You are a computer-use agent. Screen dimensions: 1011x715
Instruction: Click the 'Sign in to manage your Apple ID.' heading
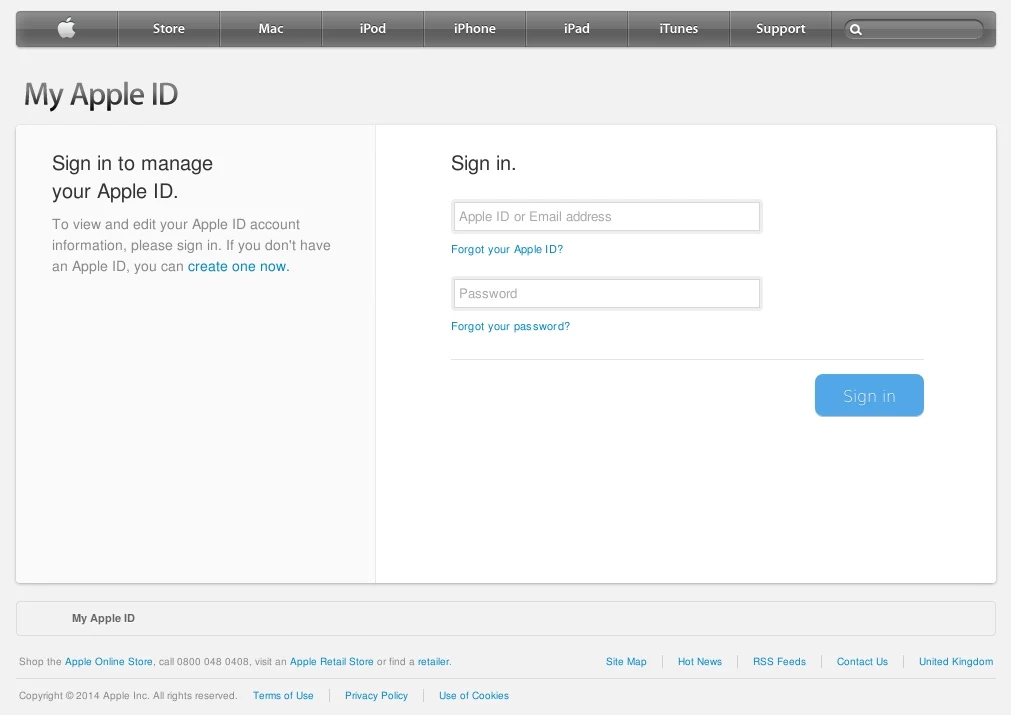tap(132, 177)
